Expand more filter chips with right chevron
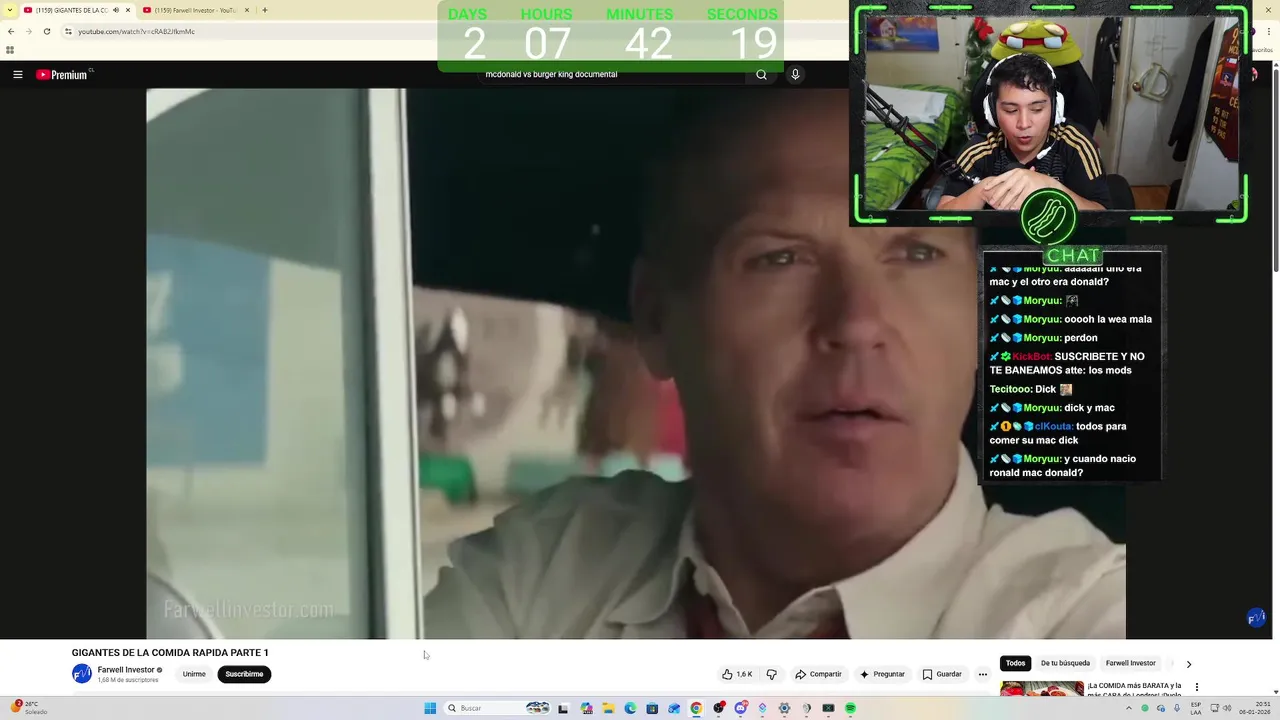Image resolution: width=1280 pixels, height=720 pixels. [1188, 664]
